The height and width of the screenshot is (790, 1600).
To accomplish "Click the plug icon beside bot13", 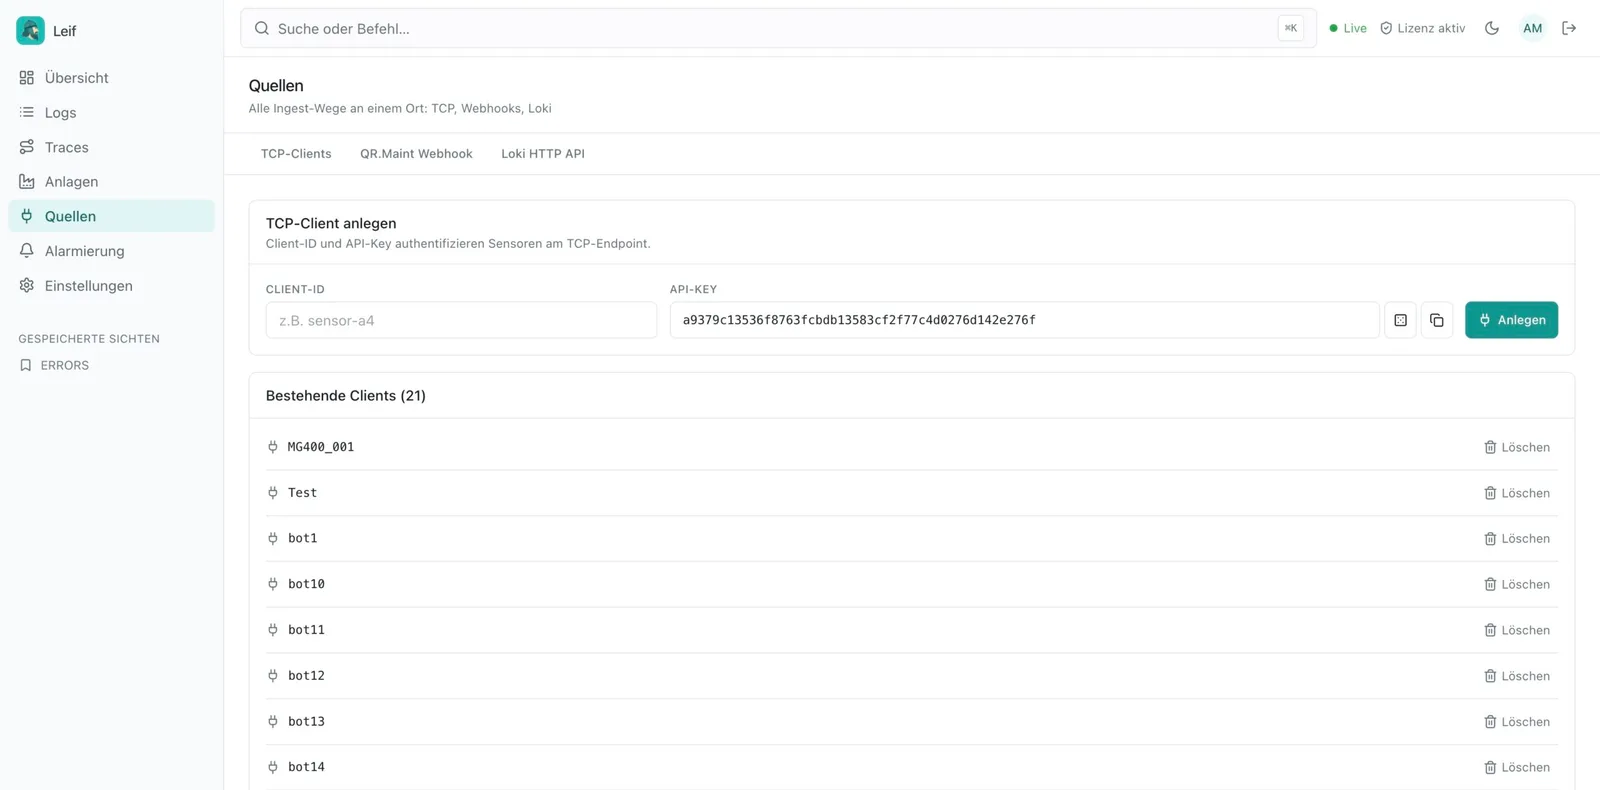I will click(x=273, y=721).
